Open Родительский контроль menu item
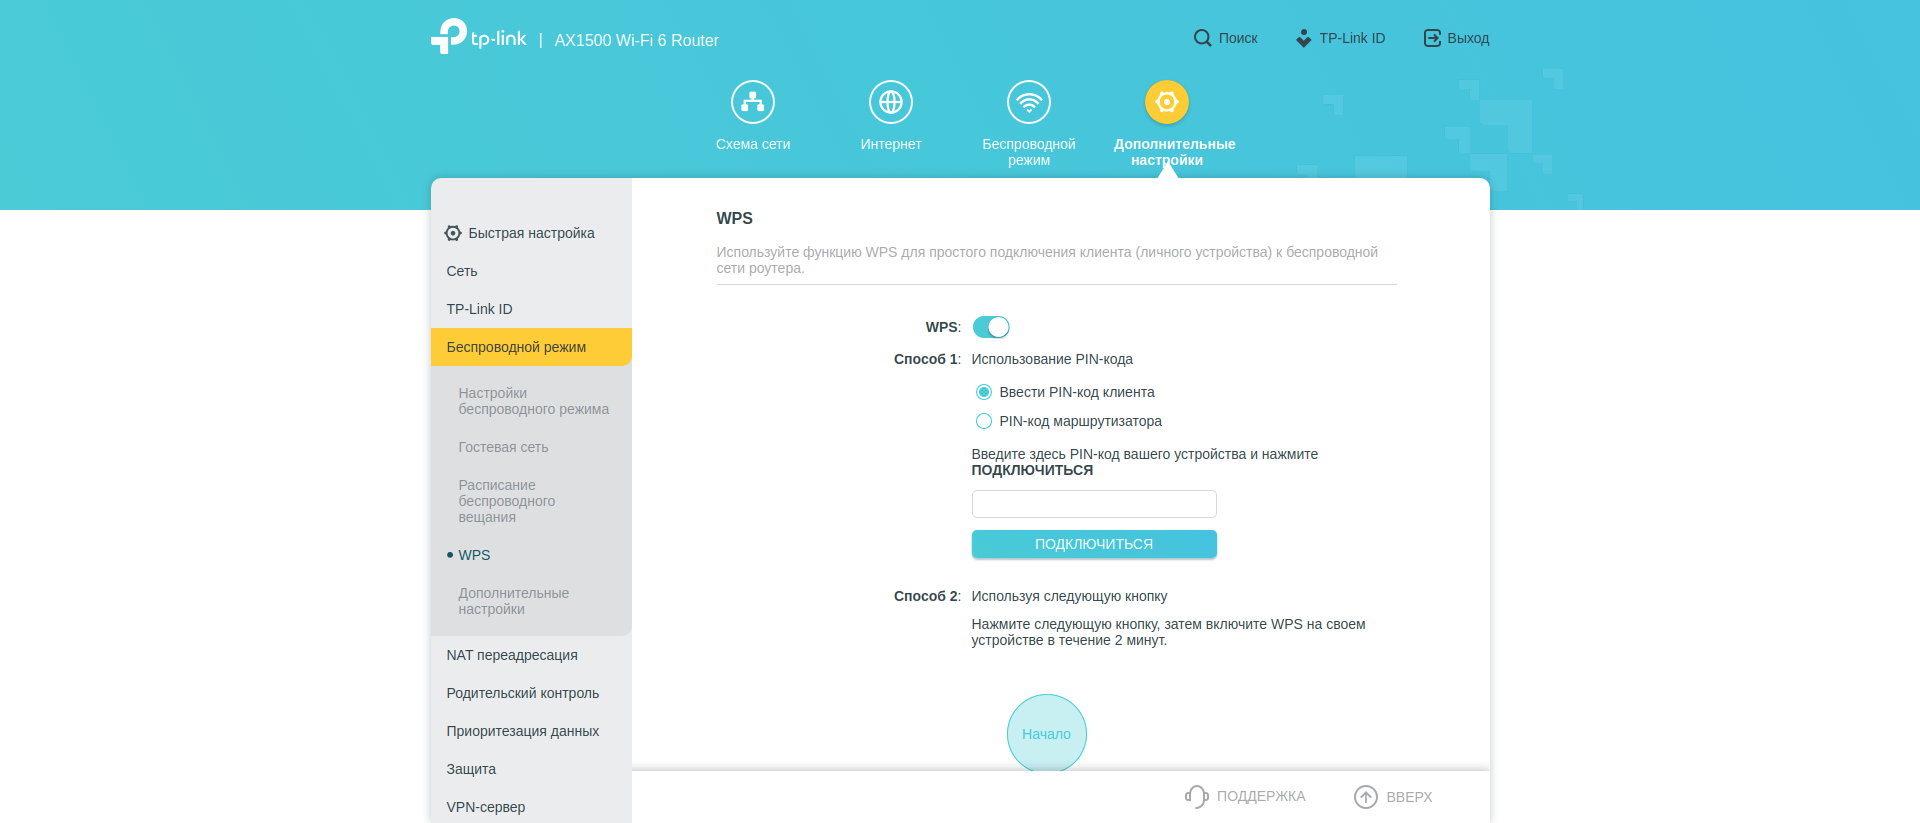 point(522,693)
